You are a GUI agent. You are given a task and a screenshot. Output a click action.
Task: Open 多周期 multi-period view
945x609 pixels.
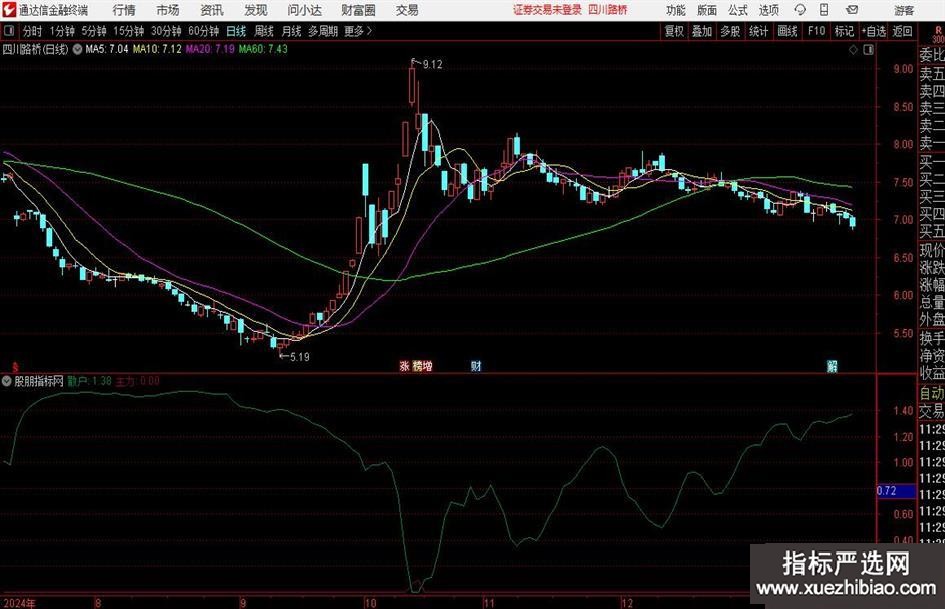tap(323, 31)
